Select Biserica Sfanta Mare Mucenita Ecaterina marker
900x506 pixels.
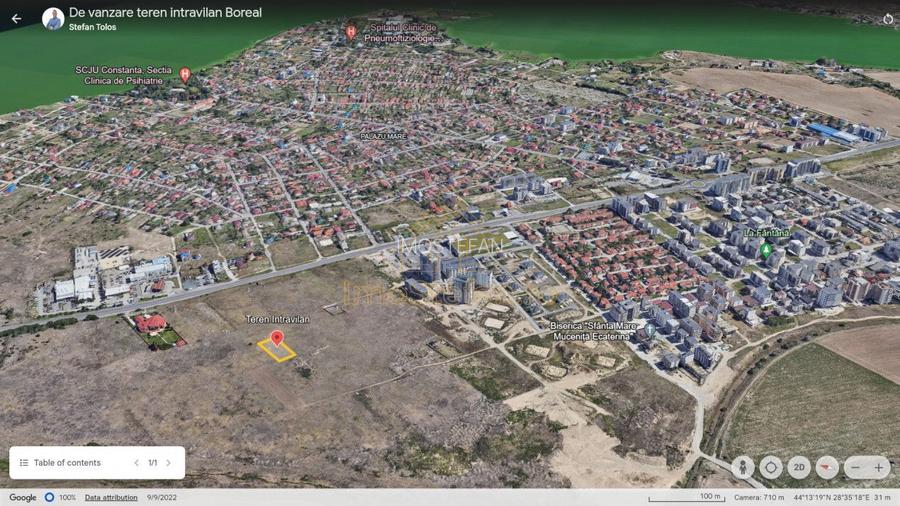[649, 329]
